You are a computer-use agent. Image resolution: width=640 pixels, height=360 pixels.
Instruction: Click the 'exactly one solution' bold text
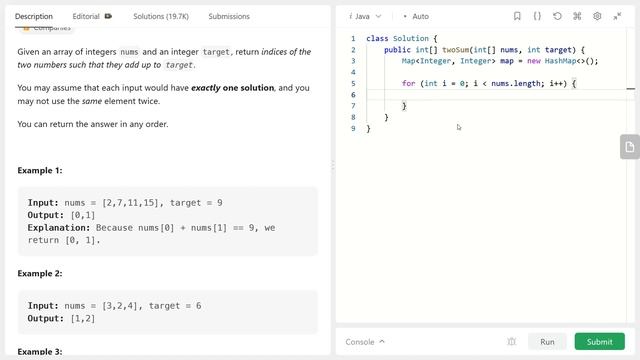point(233,88)
